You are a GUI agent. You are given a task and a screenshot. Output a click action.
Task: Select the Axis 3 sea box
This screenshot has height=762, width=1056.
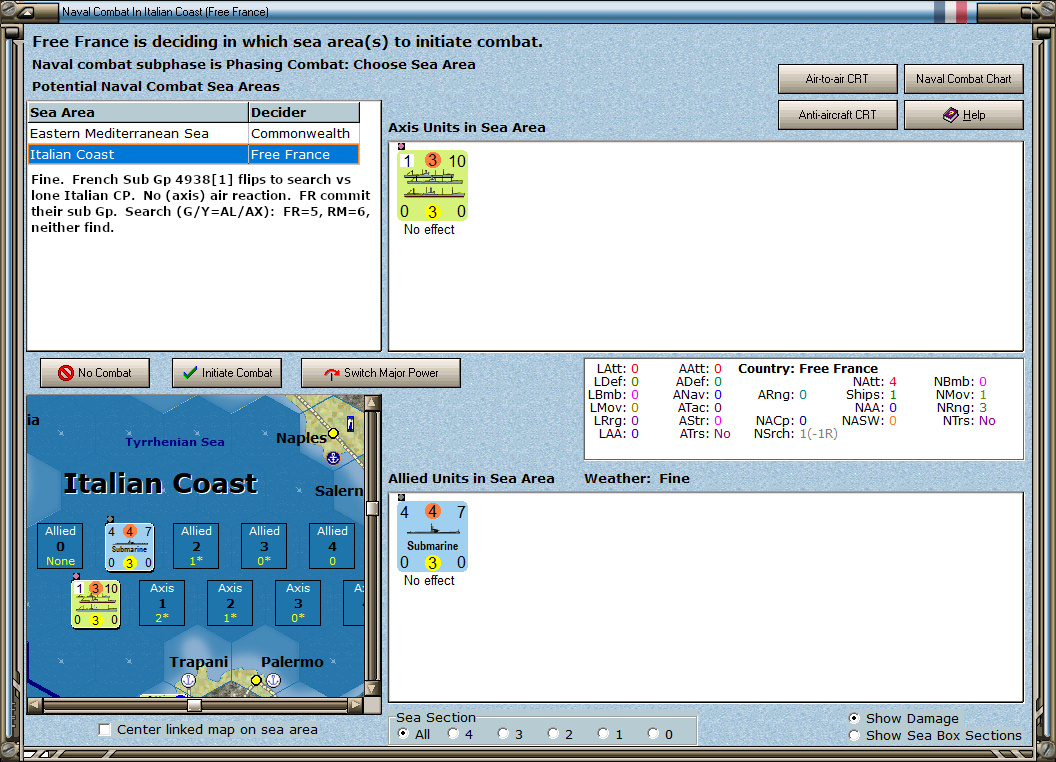click(x=298, y=603)
